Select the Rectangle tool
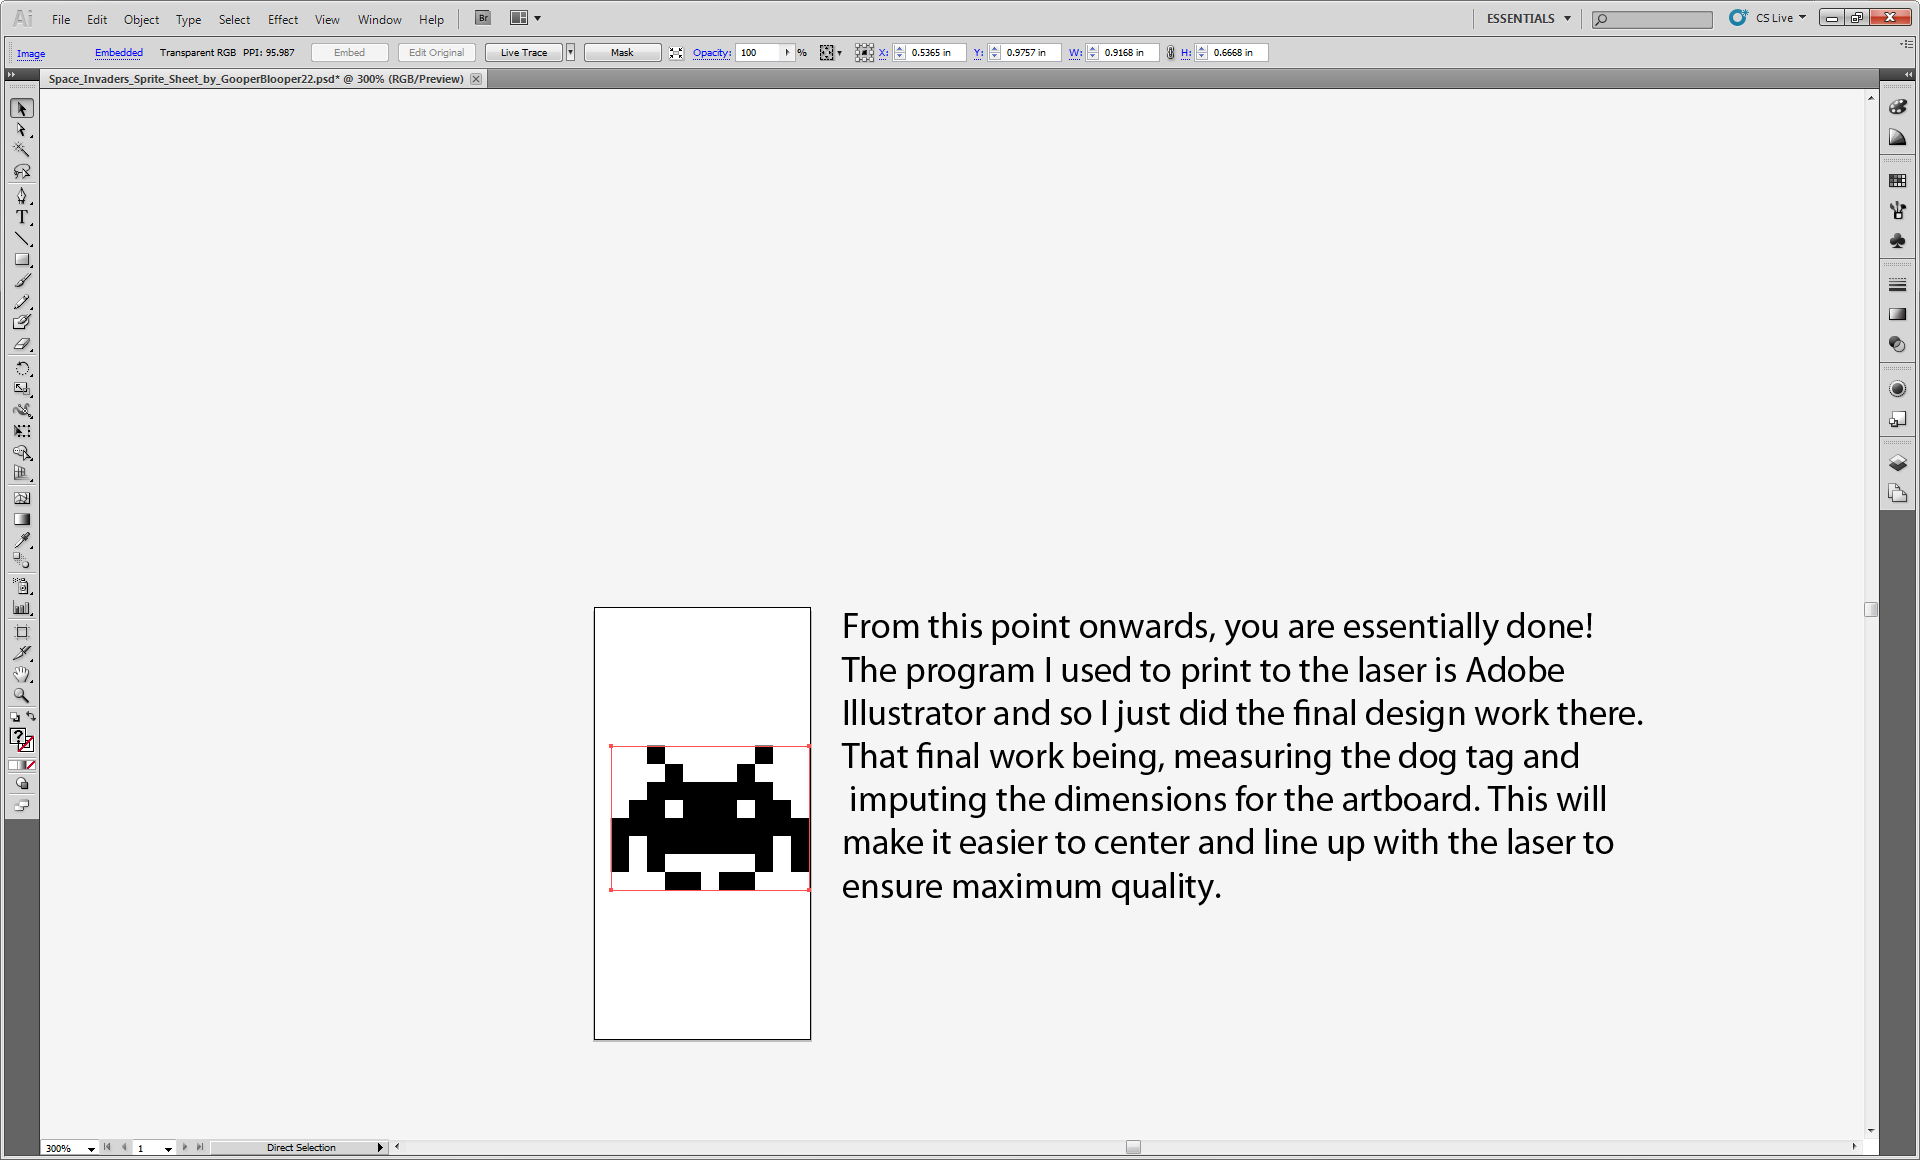Screen dimensions: 1920x1160 (x=22, y=259)
